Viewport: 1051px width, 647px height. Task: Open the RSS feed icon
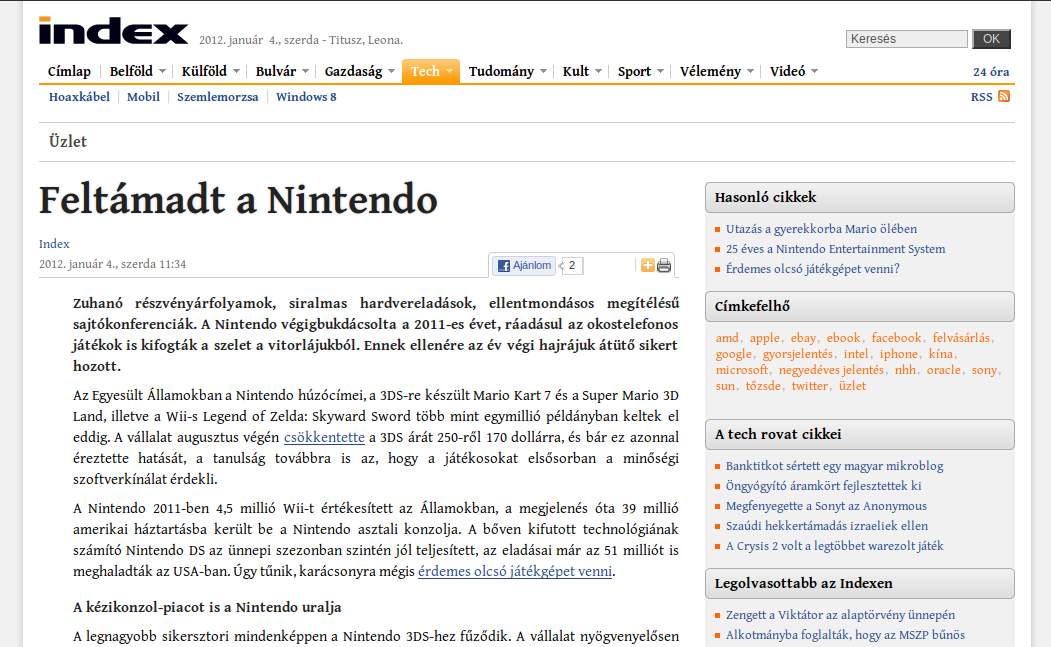[x=1003, y=97]
